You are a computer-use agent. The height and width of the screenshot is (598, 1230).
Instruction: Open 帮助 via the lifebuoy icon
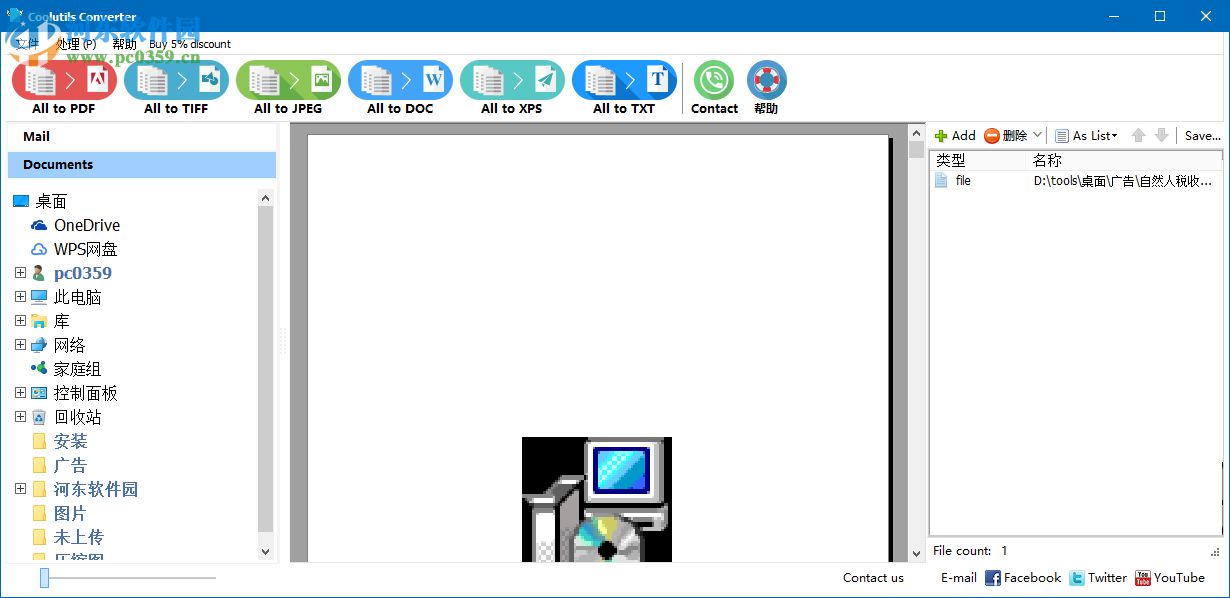click(x=766, y=78)
